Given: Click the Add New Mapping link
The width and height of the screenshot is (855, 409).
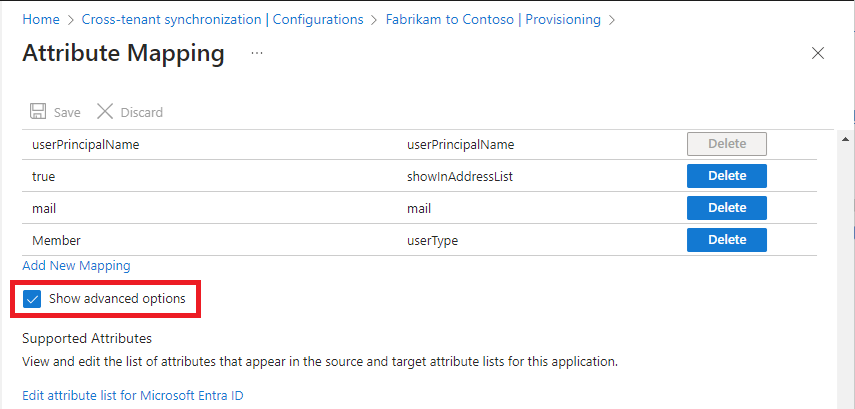Looking at the screenshot, I should coord(76,266).
